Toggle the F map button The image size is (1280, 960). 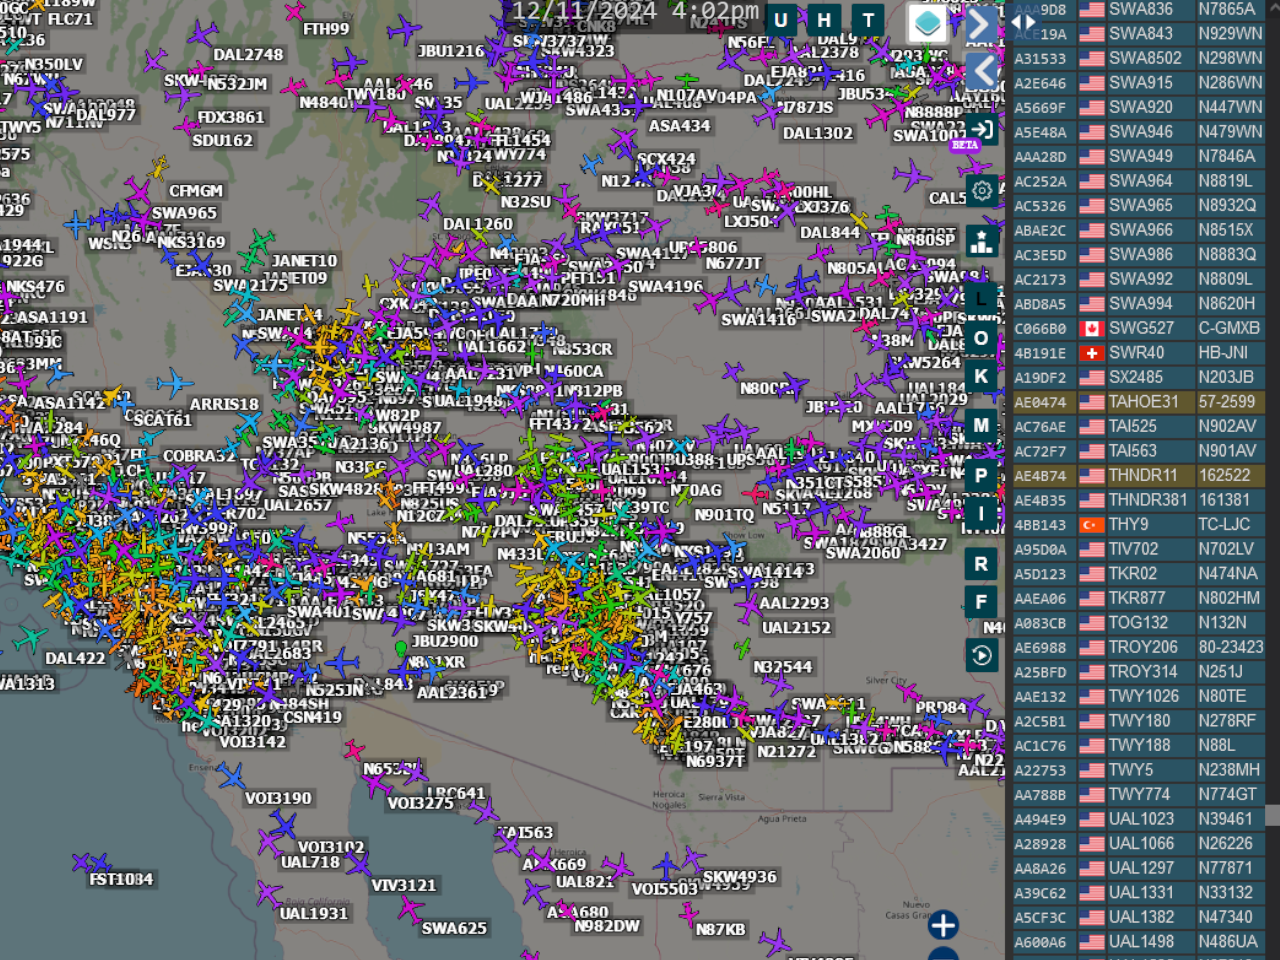[981, 602]
